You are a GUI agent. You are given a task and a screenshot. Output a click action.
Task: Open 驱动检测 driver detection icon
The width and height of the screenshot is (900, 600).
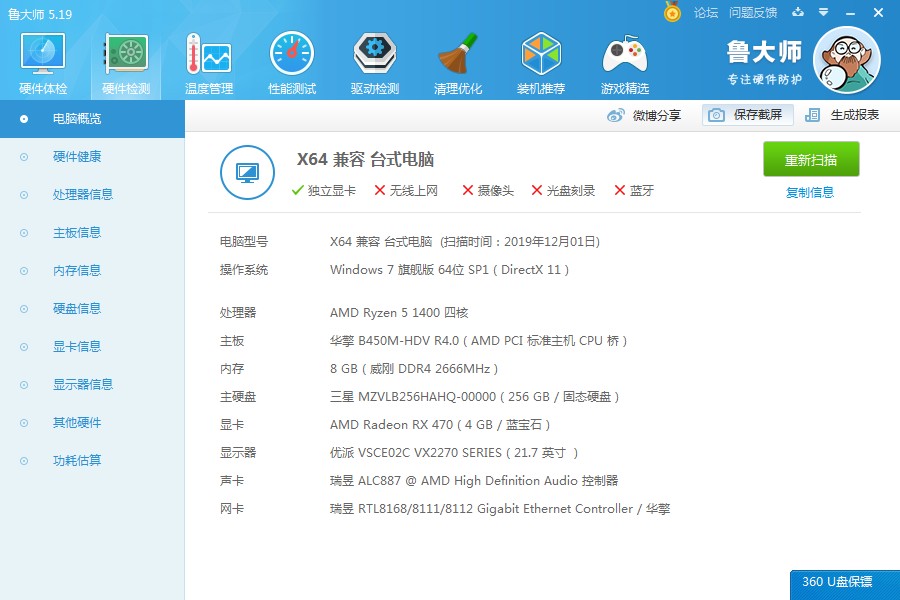[x=375, y=53]
